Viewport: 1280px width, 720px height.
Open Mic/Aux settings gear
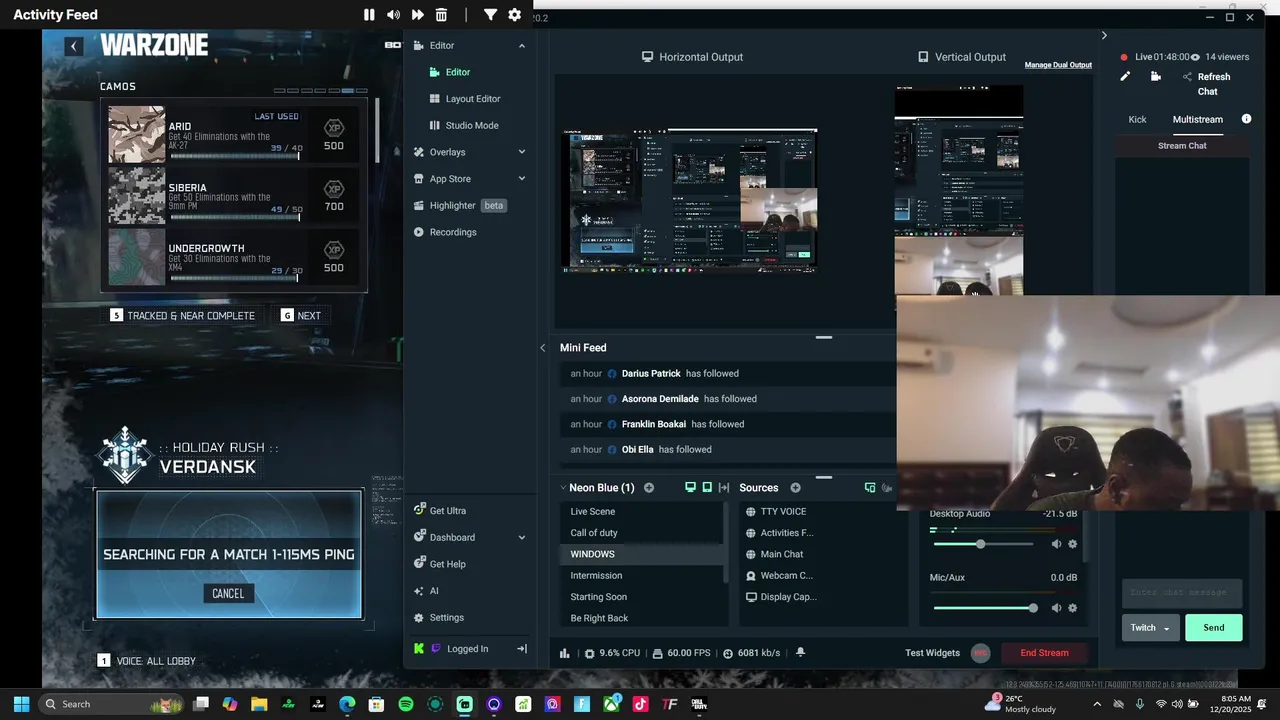point(1073,608)
